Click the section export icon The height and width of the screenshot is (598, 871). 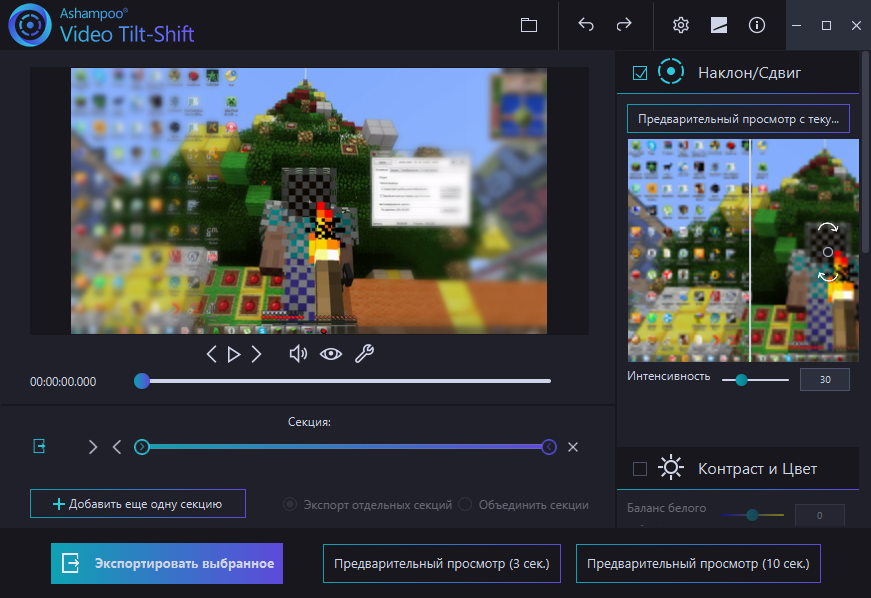[x=39, y=446]
